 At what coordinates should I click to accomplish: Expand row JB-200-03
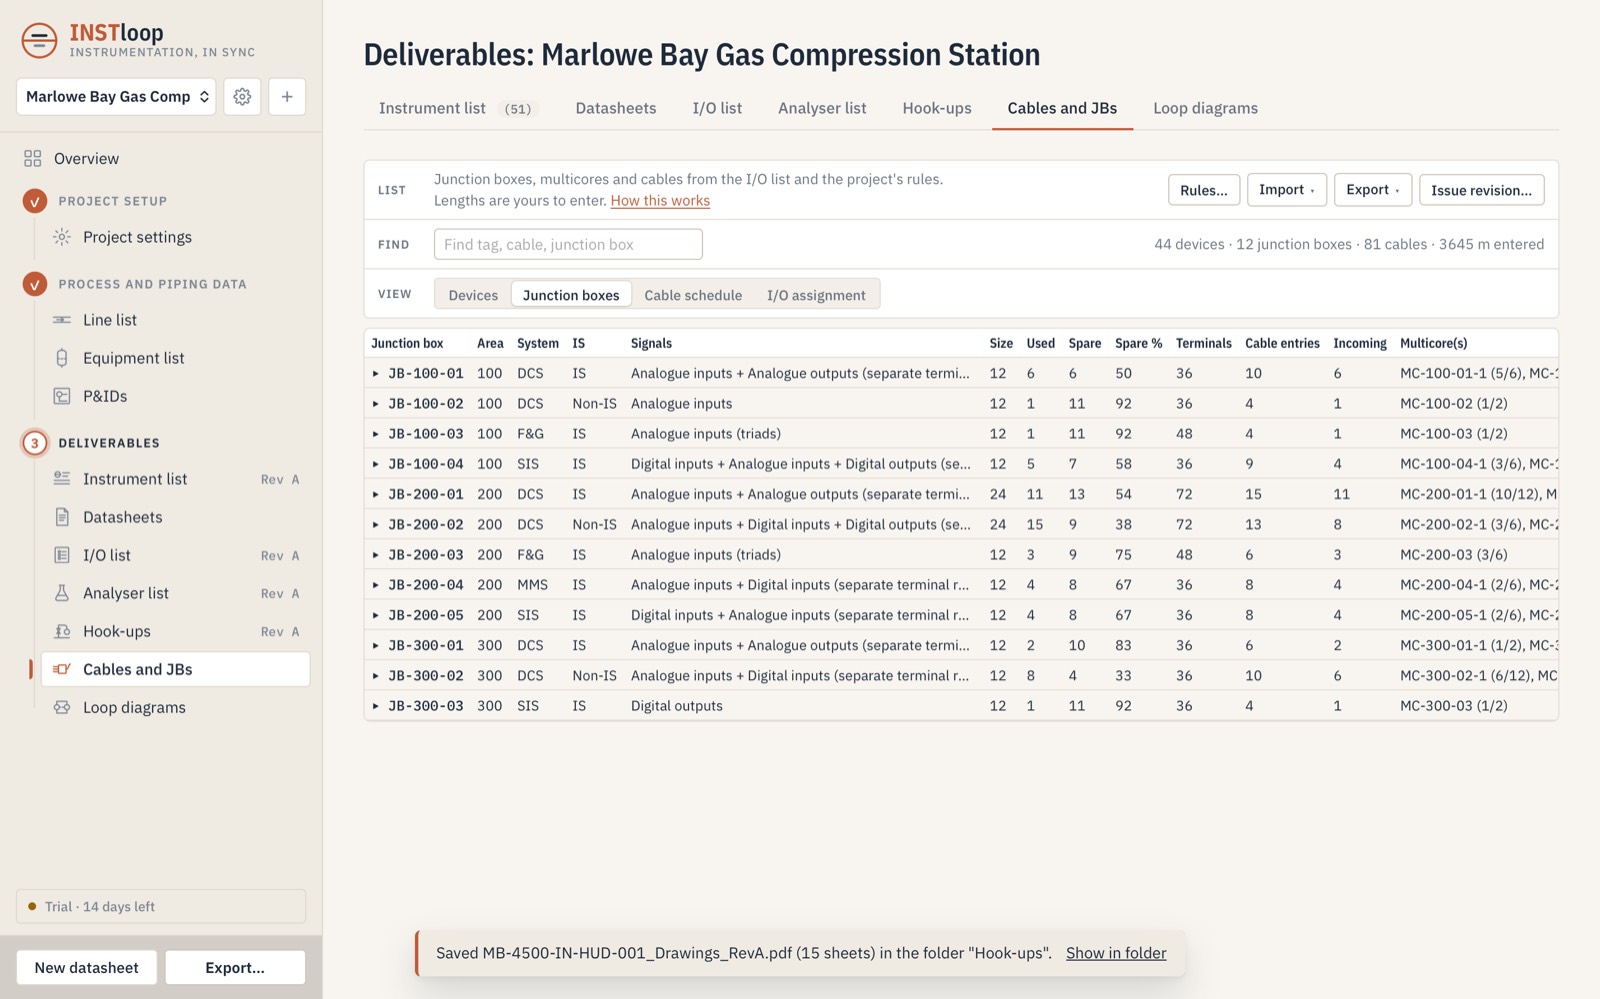coord(376,555)
